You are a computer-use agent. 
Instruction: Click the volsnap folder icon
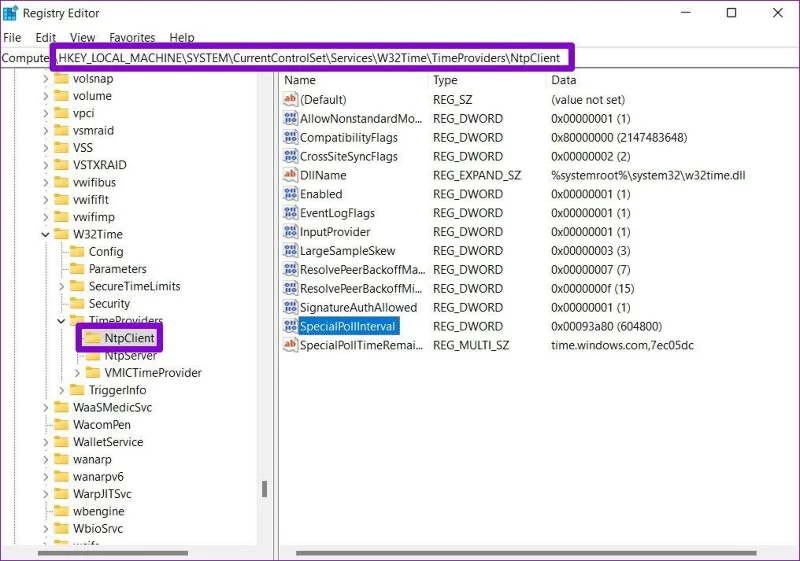(61, 79)
